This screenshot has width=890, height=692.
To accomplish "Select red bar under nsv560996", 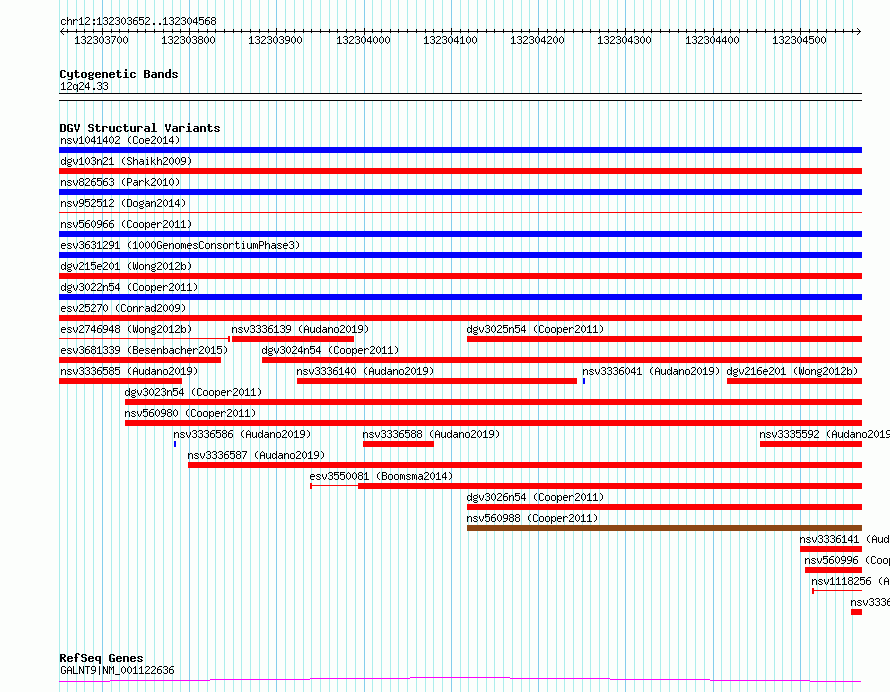I will point(833,570).
